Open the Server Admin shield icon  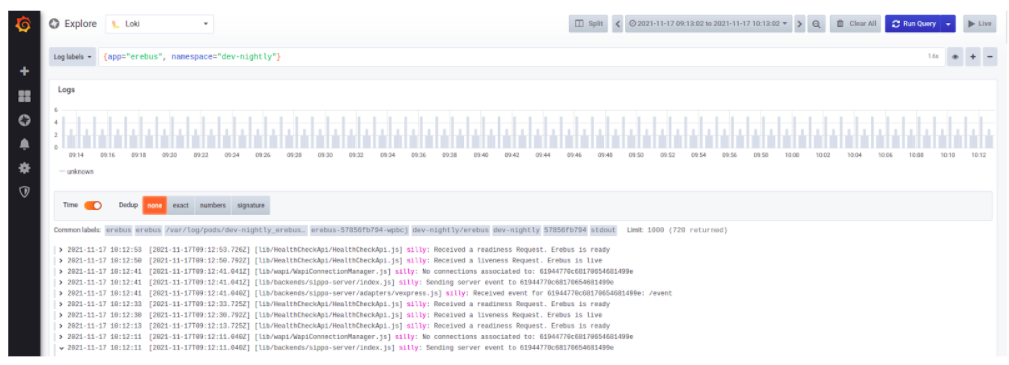[24, 192]
